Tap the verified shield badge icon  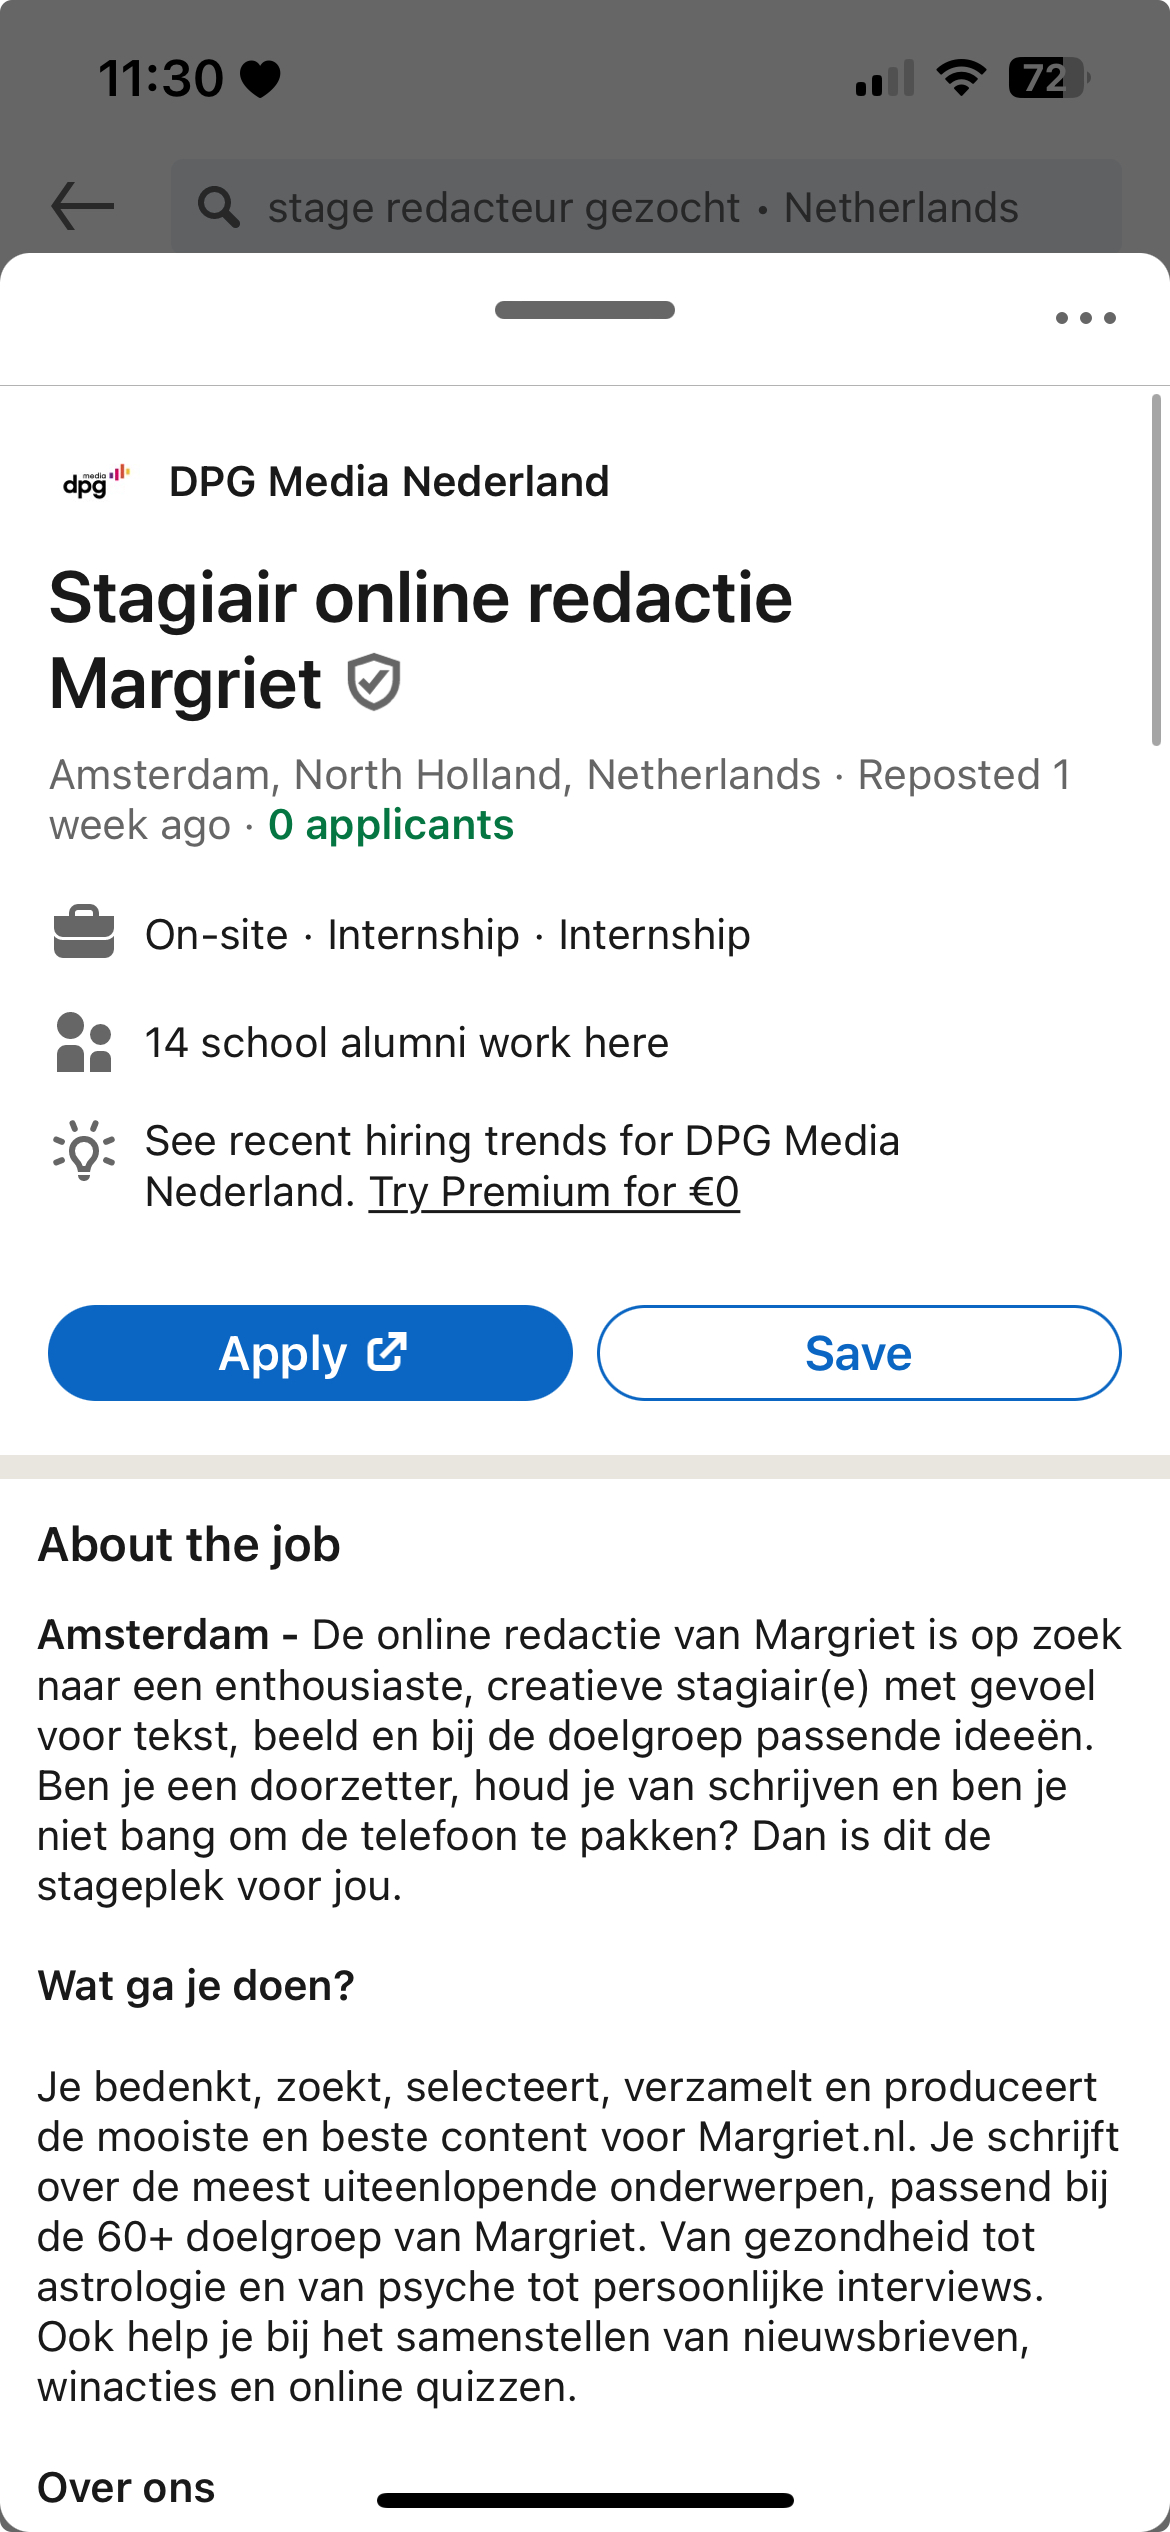point(374,683)
